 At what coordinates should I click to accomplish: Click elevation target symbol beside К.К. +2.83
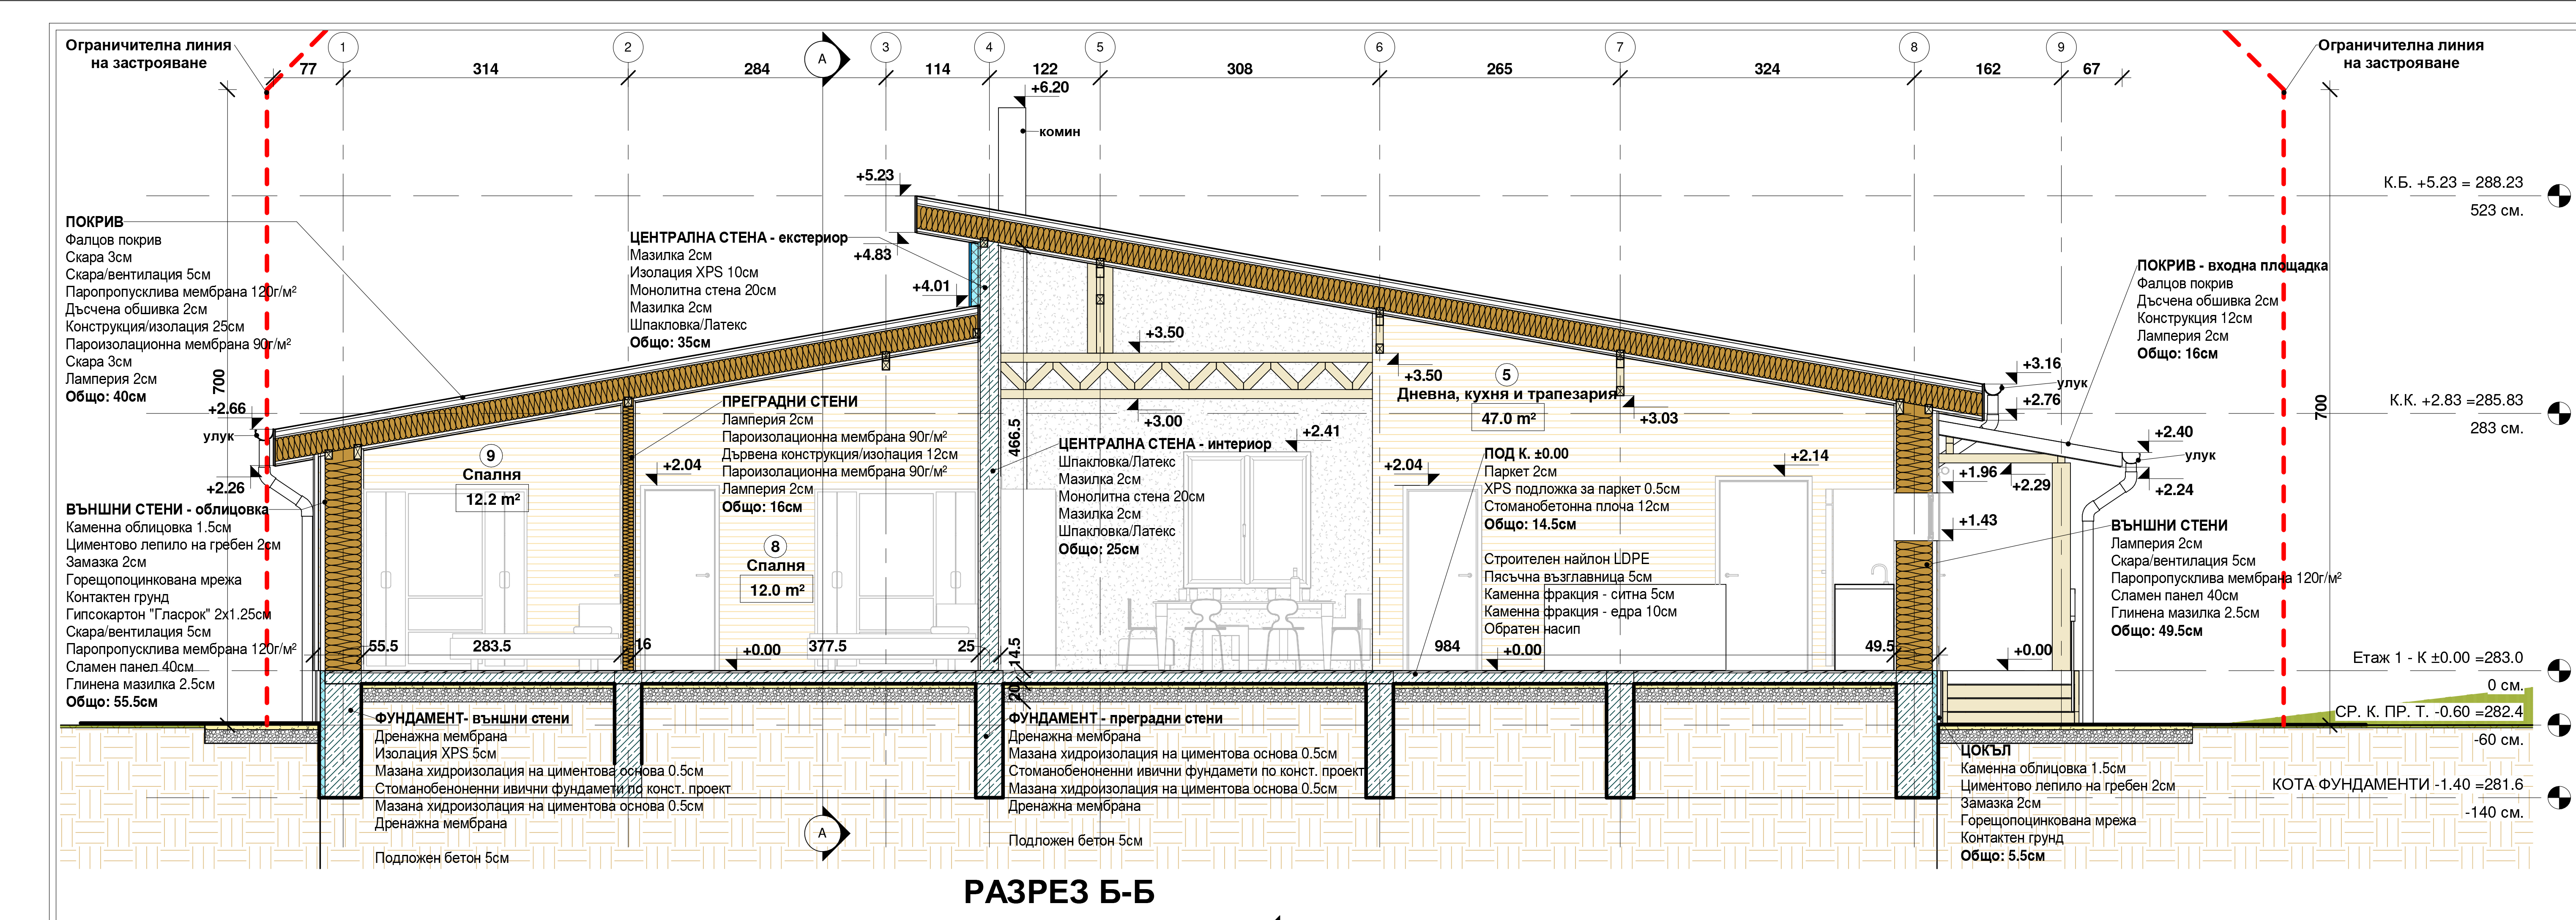tap(2560, 413)
